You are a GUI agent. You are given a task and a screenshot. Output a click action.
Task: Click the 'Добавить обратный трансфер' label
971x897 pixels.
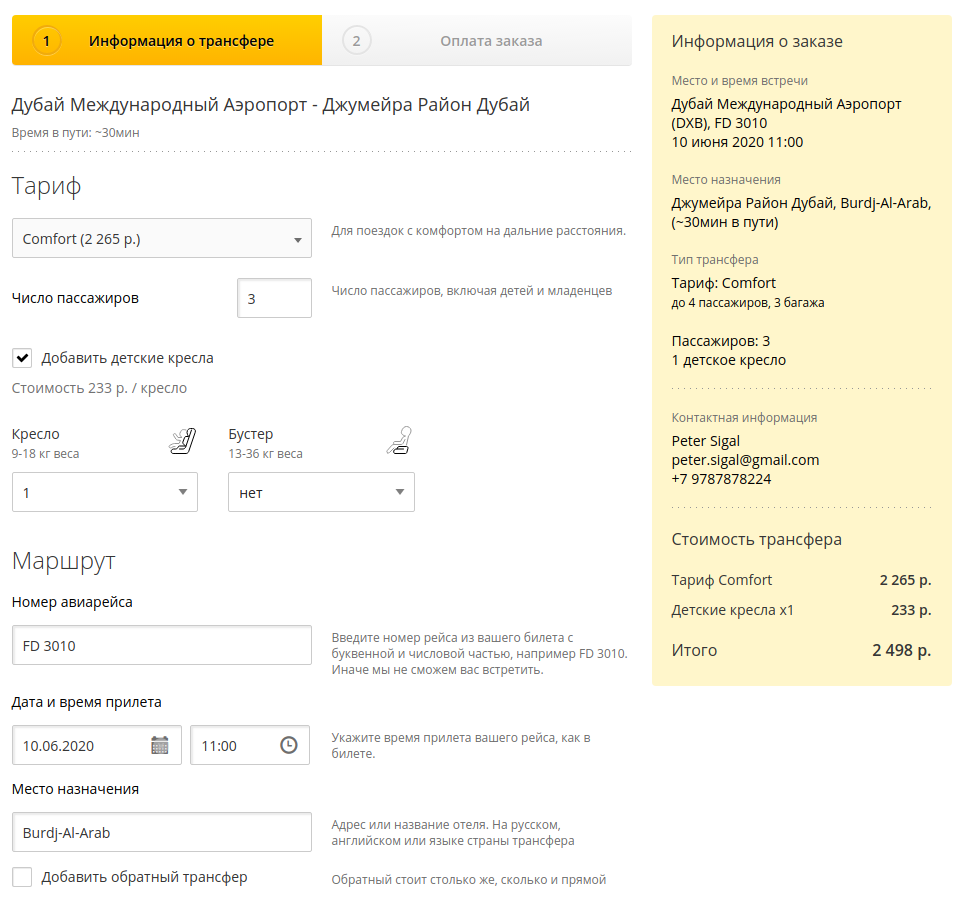tap(144, 877)
